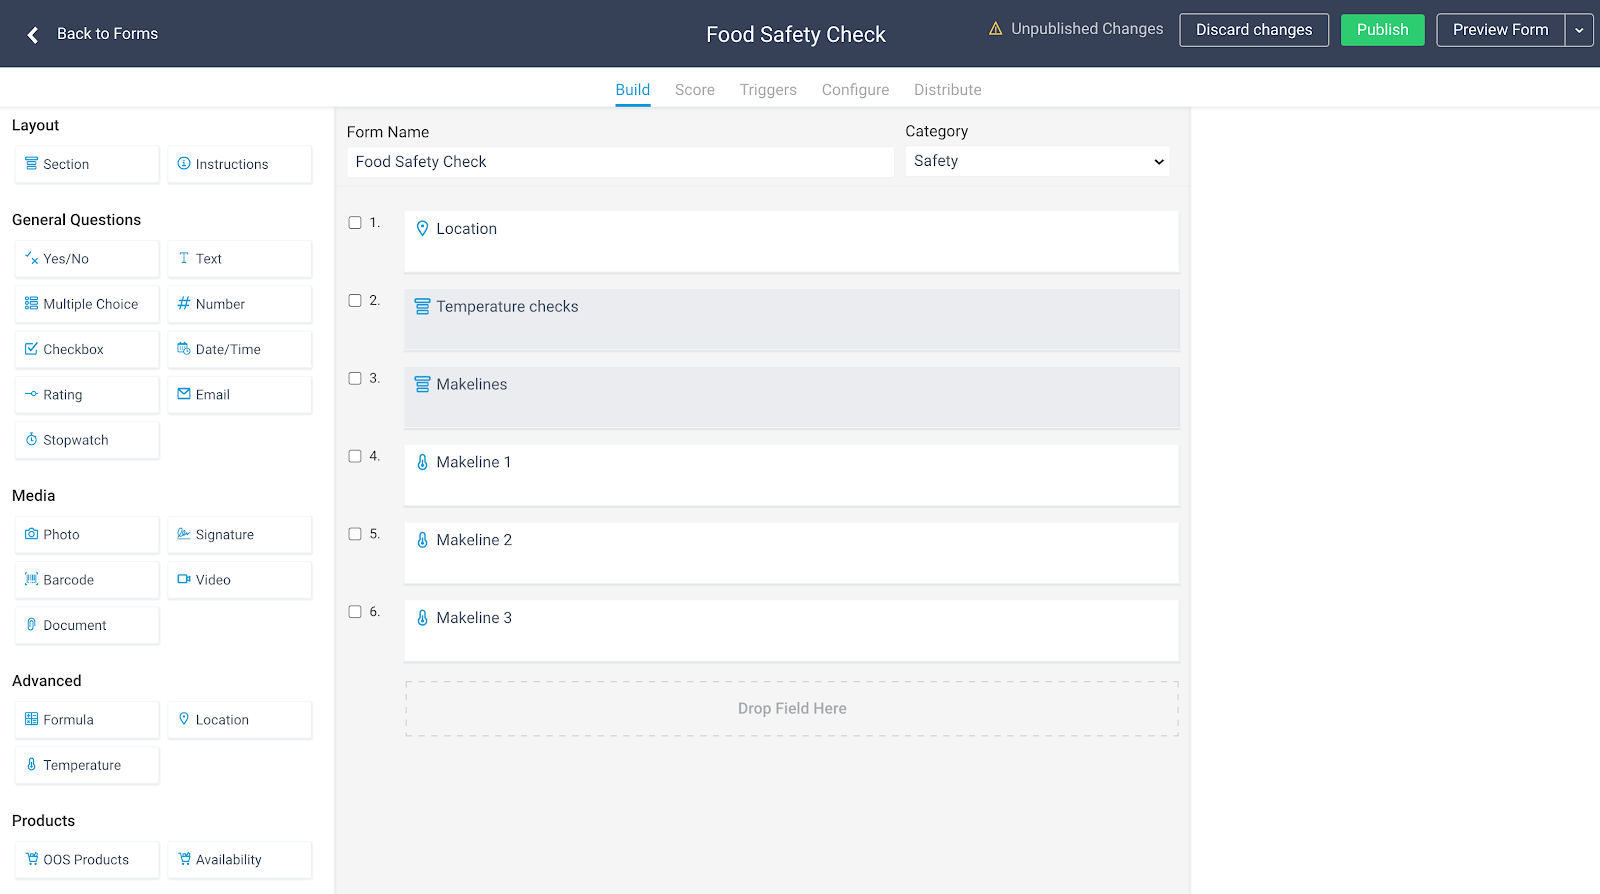This screenshot has height=894, width=1600.
Task: Select the Number hash icon
Action: 184,303
